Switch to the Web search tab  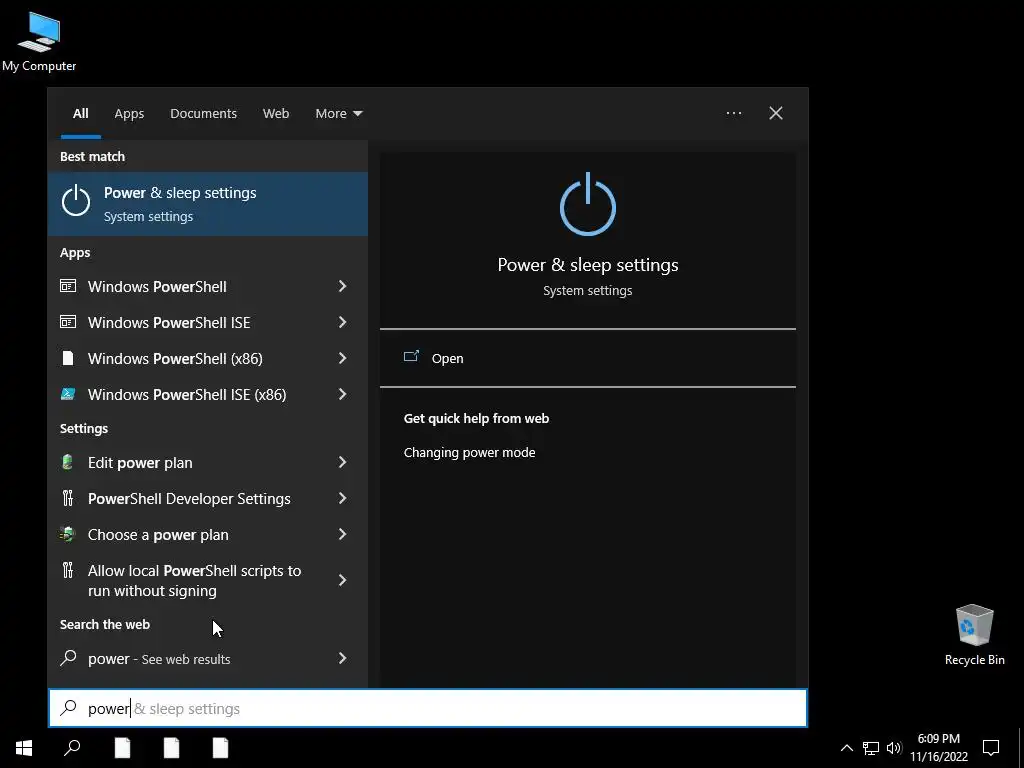coord(276,114)
